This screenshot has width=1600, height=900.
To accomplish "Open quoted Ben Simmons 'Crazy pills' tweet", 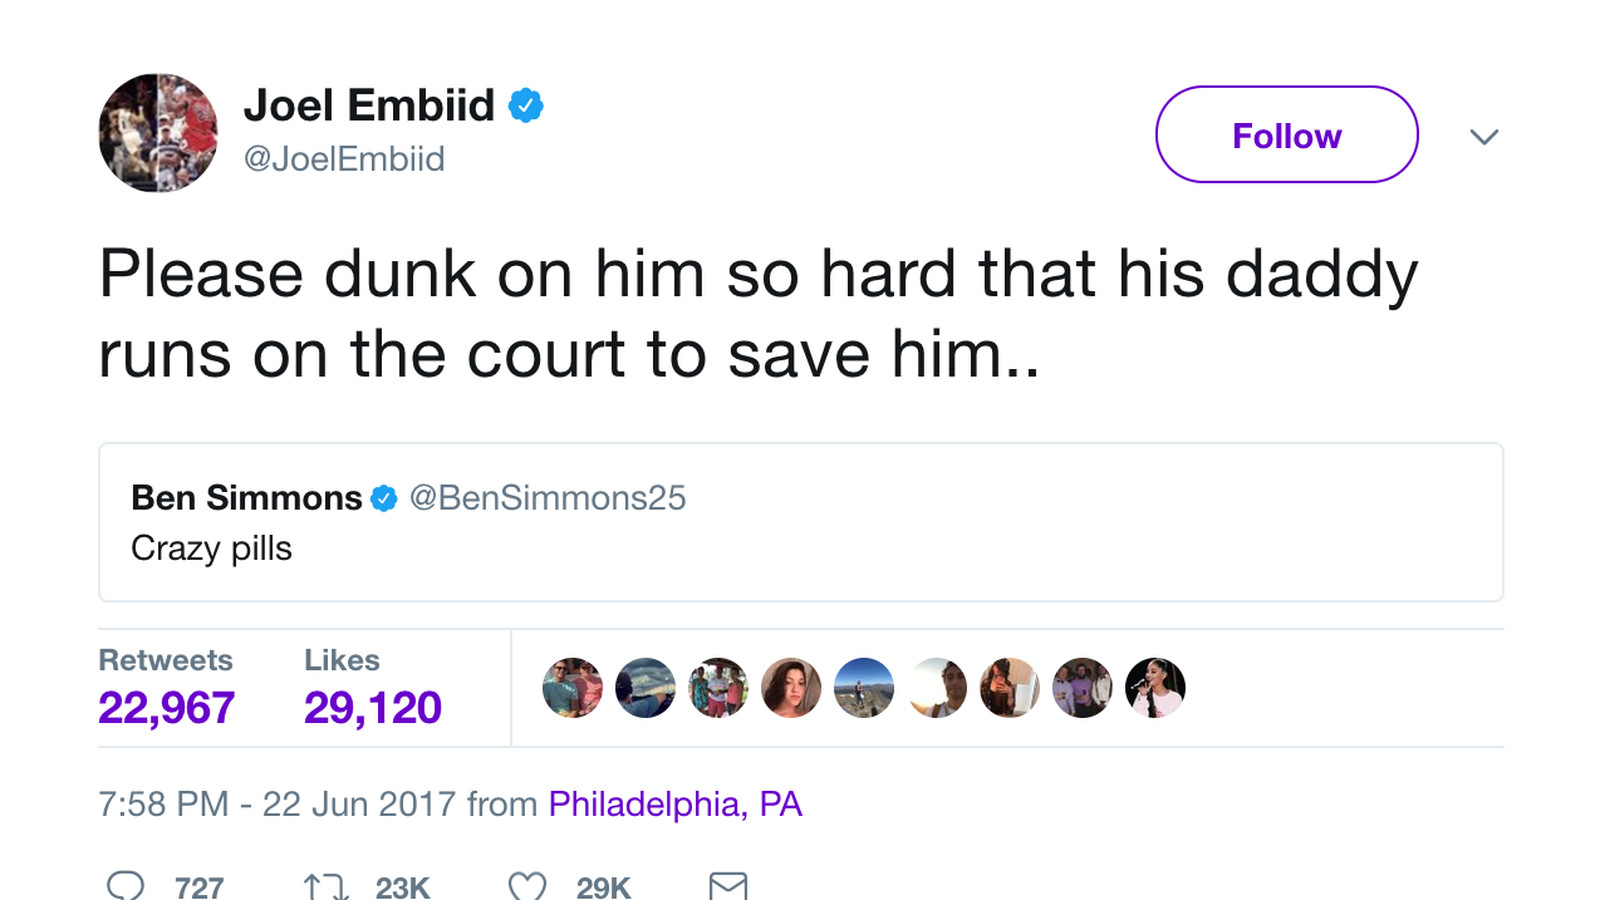I will coord(800,547).
